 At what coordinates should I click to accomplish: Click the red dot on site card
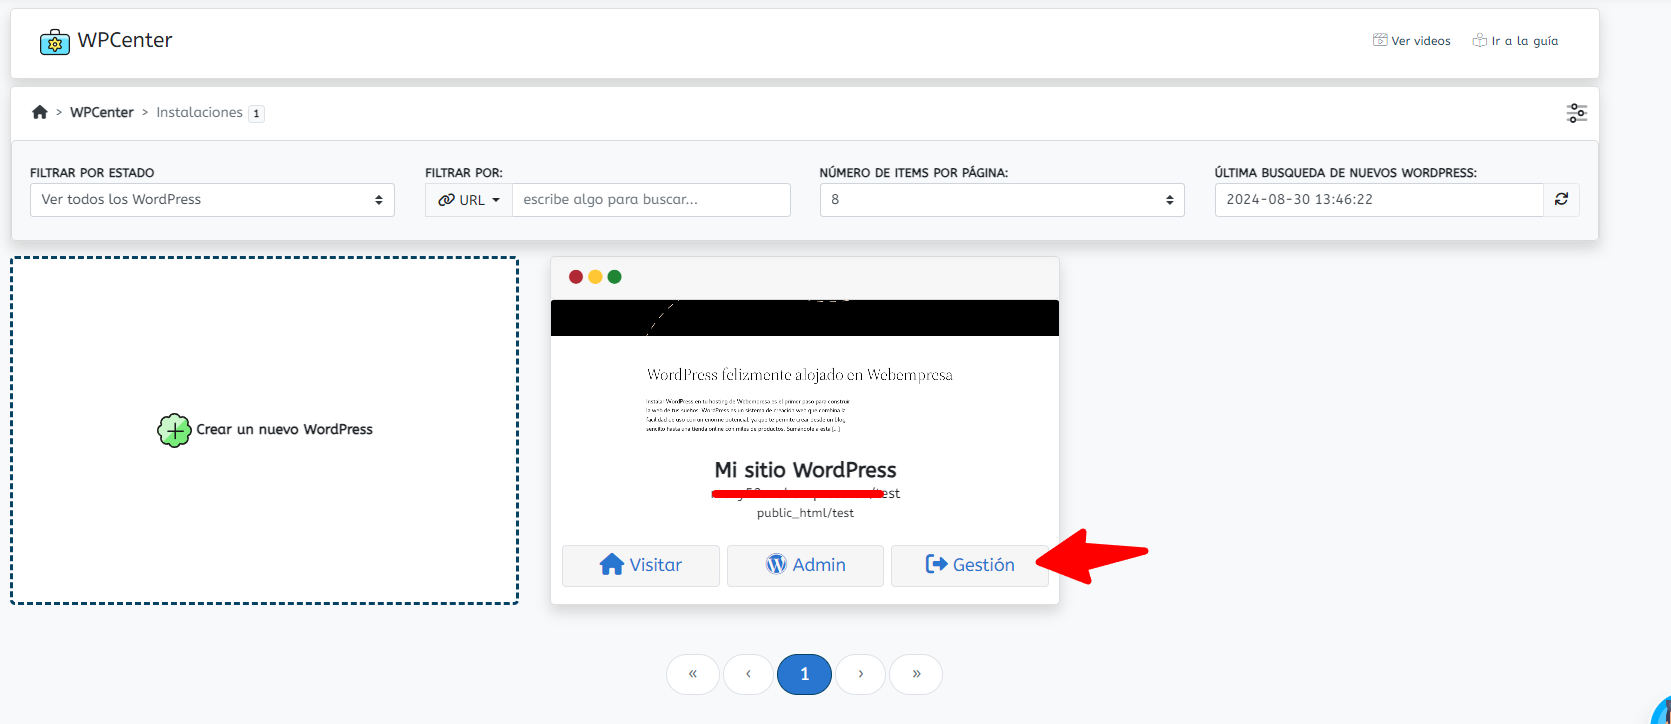coord(576,277)
